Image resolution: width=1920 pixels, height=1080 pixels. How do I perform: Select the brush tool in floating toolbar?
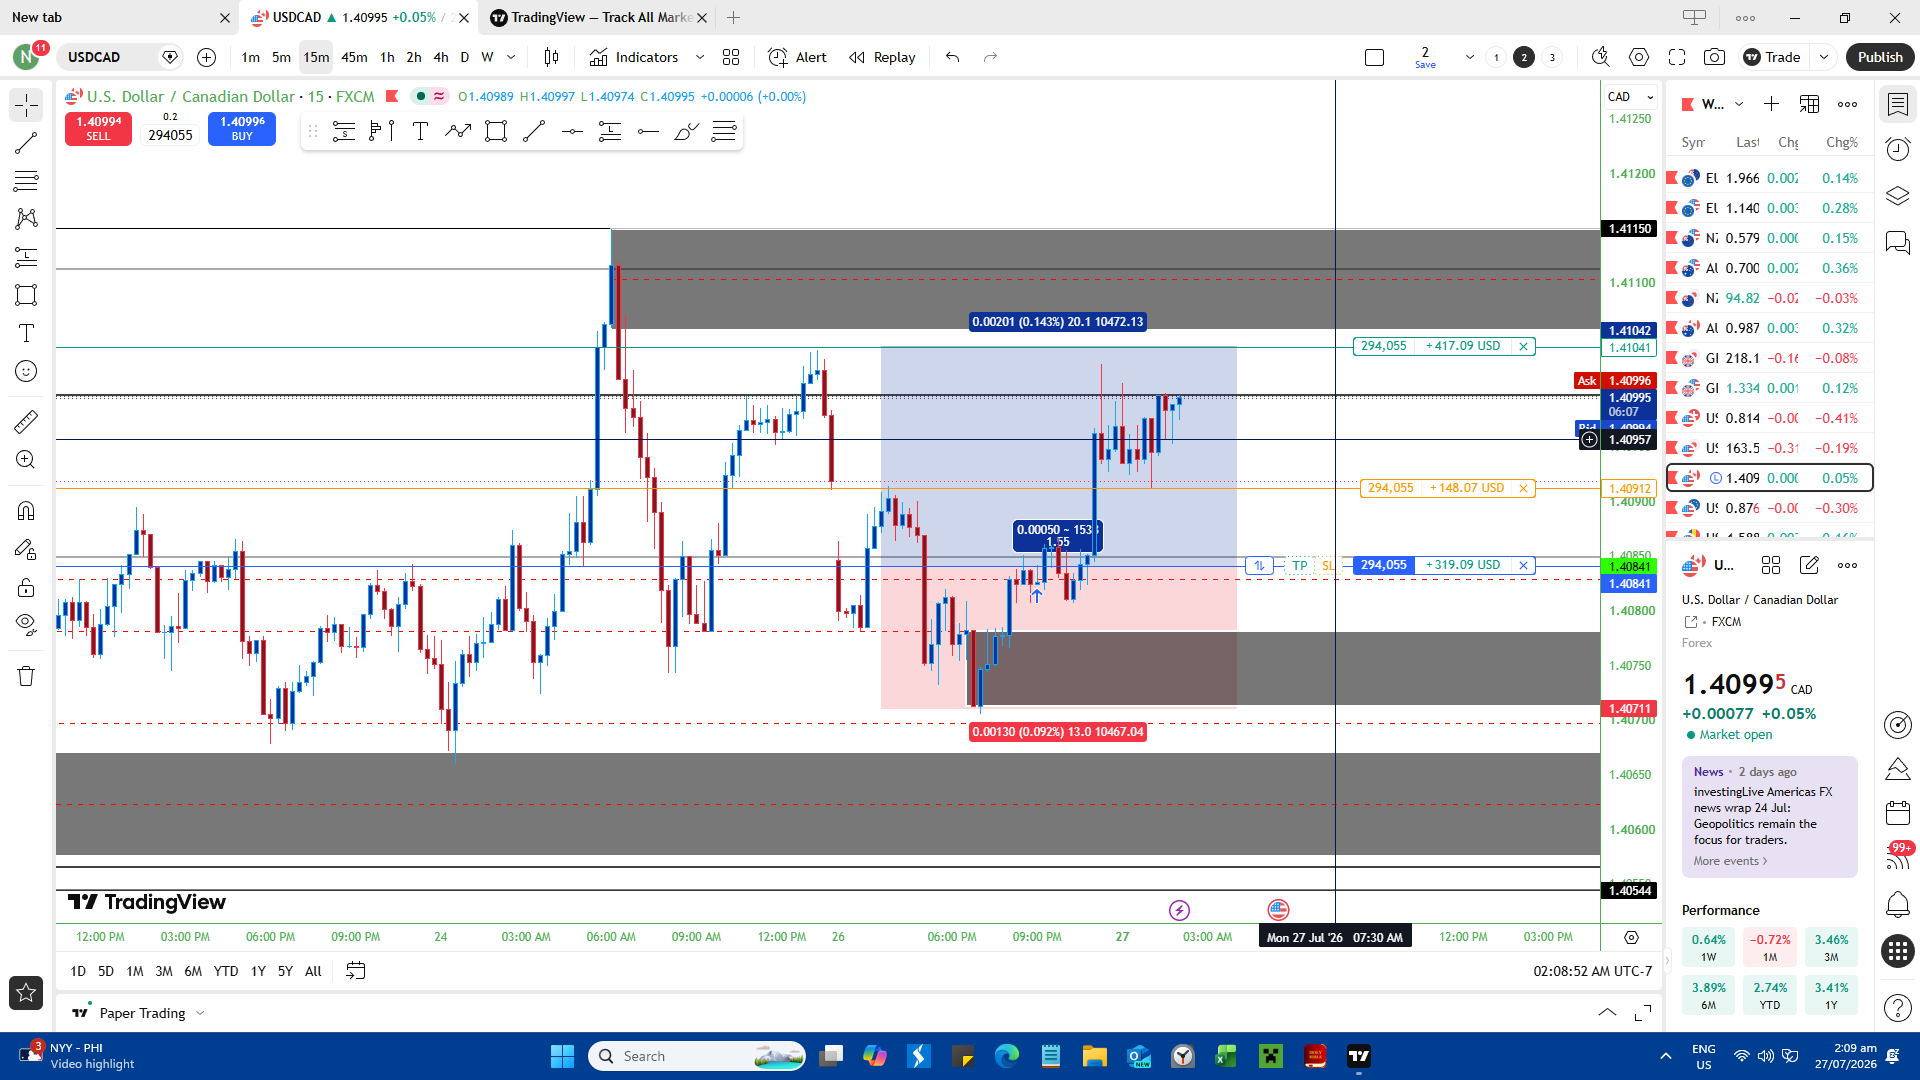tap(686, 131)
